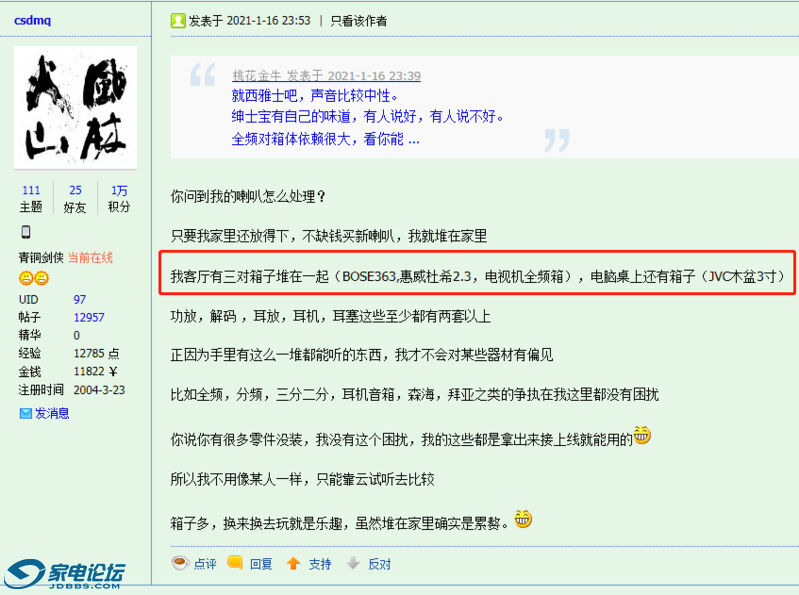View the 12957 posts count link

pos(89,317)
